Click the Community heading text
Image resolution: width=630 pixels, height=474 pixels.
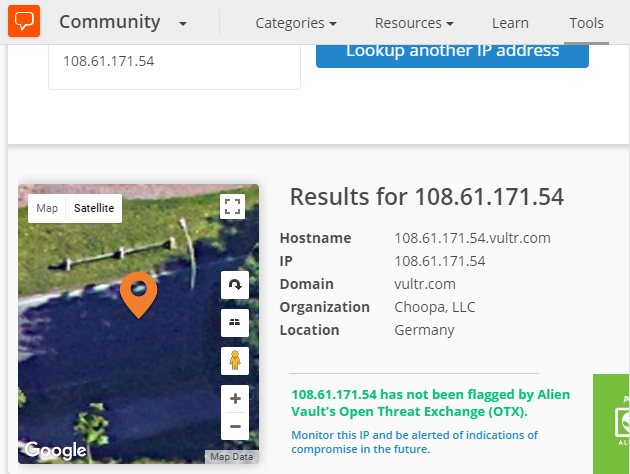point(110,22)
